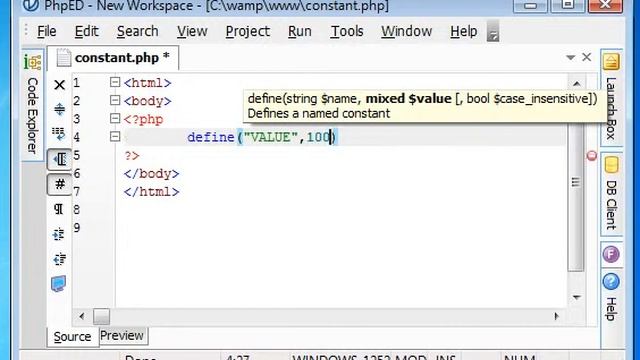Click the </html> tag on line 7
Viewport: 640px width, 360px height.
[151, 192]
